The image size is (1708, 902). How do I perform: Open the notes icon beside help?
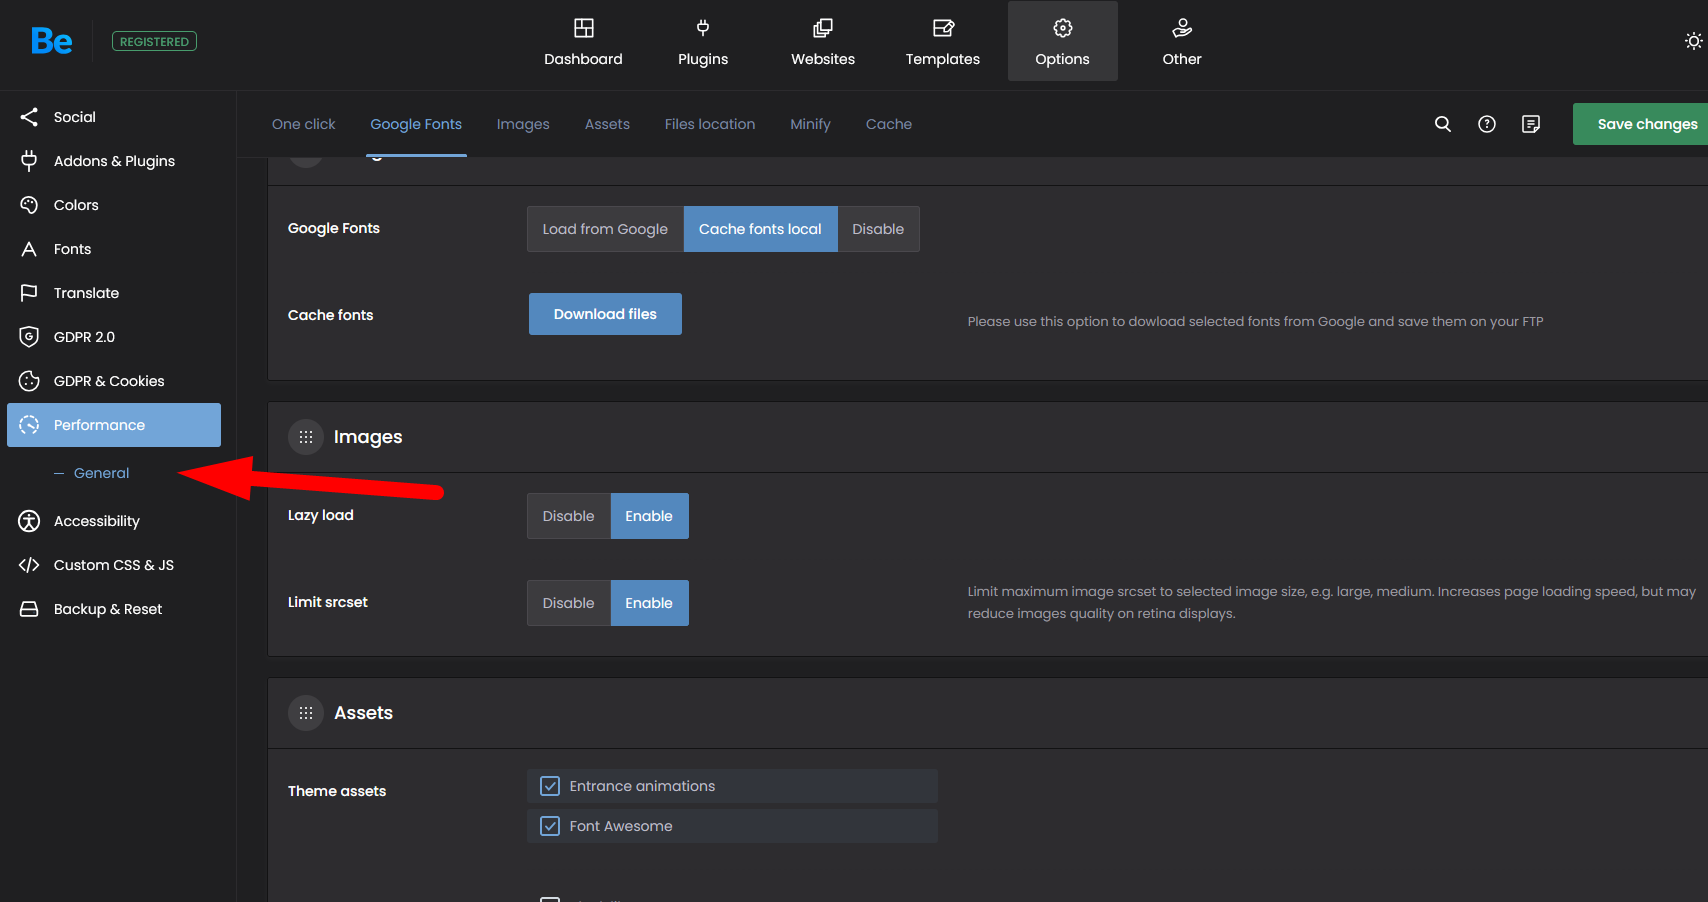click(x=1530, y=124)
